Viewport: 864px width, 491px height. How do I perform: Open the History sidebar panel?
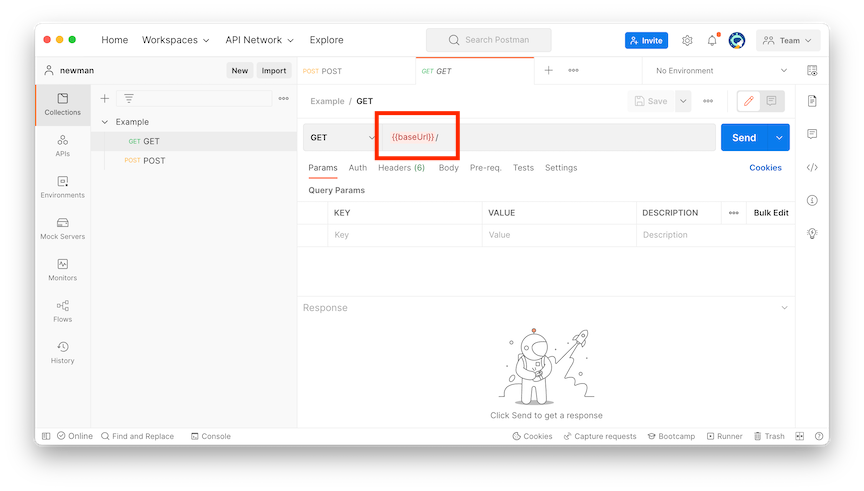[x=63, y=352]
